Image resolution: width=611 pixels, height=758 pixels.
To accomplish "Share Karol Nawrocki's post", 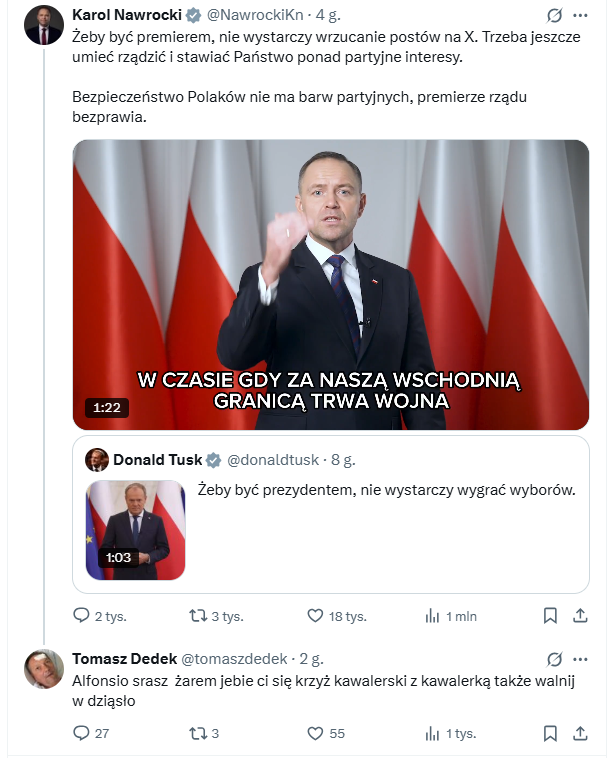I will click(x=579, y=616).
